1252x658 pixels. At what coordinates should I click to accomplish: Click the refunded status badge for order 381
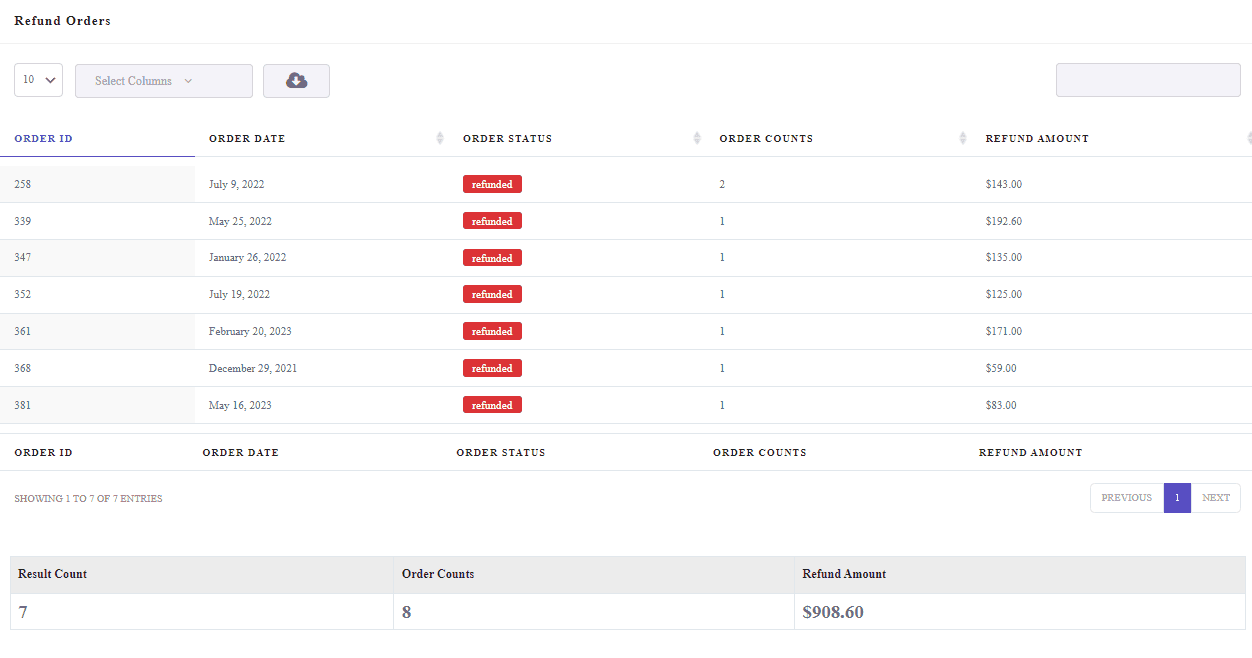click(x=492, y=404)
